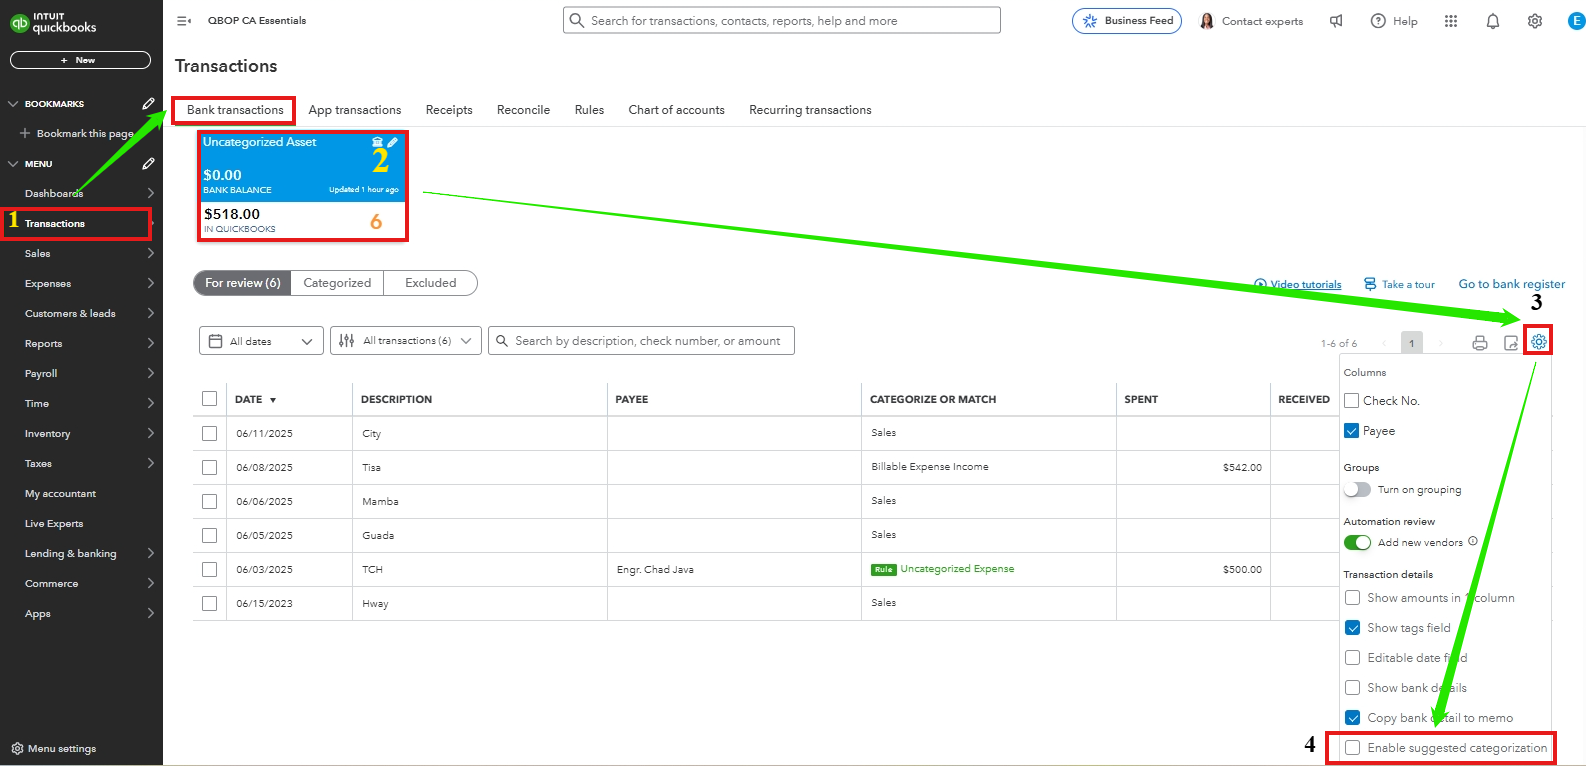Switch to Reconcile tab
The width and height of the screenshot is (1586, 766).
(x=523, y=110)
